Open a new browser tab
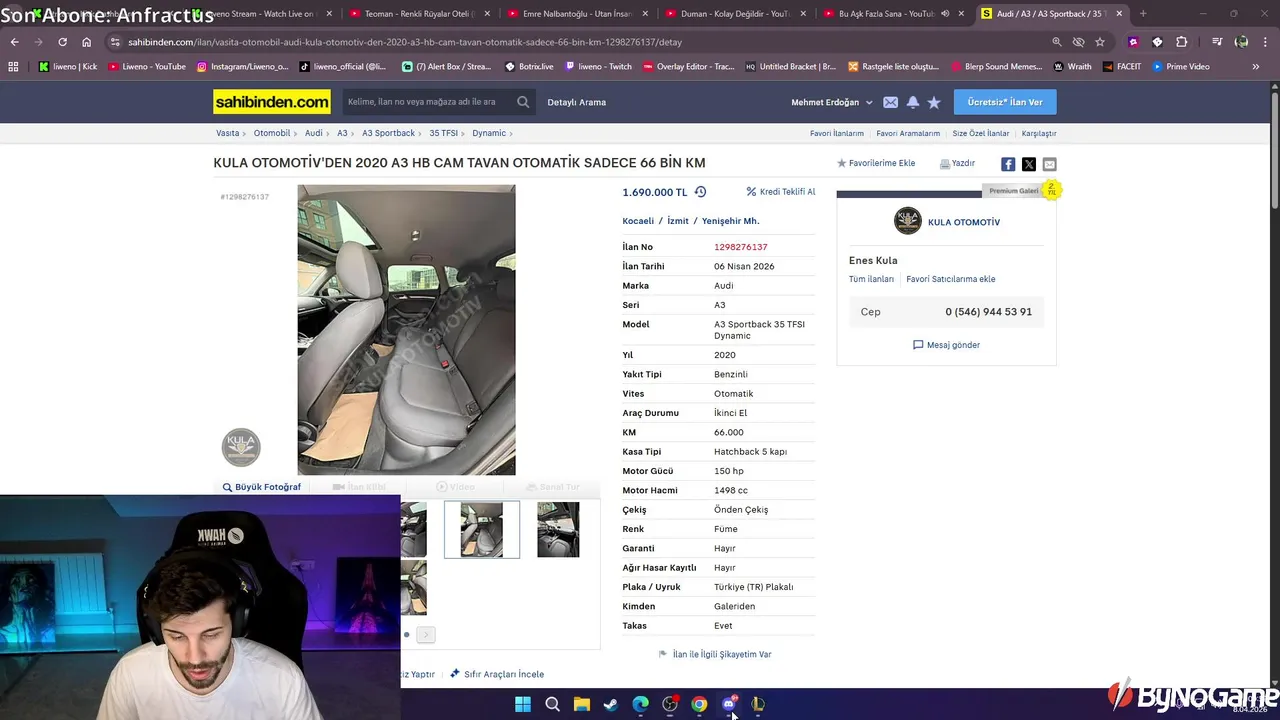Viewport: 1280px width, 720px height. coord(1143,14)
